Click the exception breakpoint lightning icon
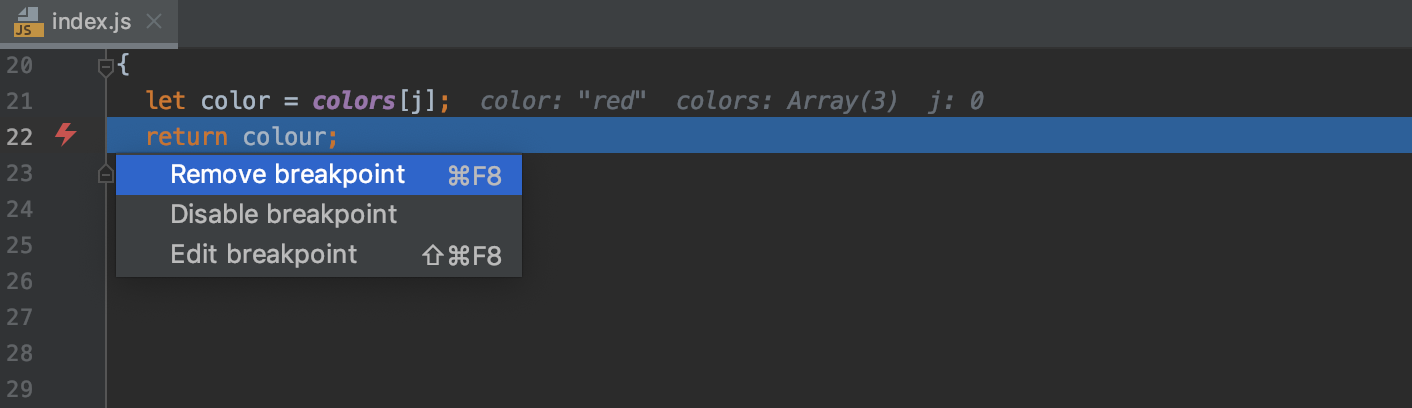1412x408 pixels. (65, 135)
